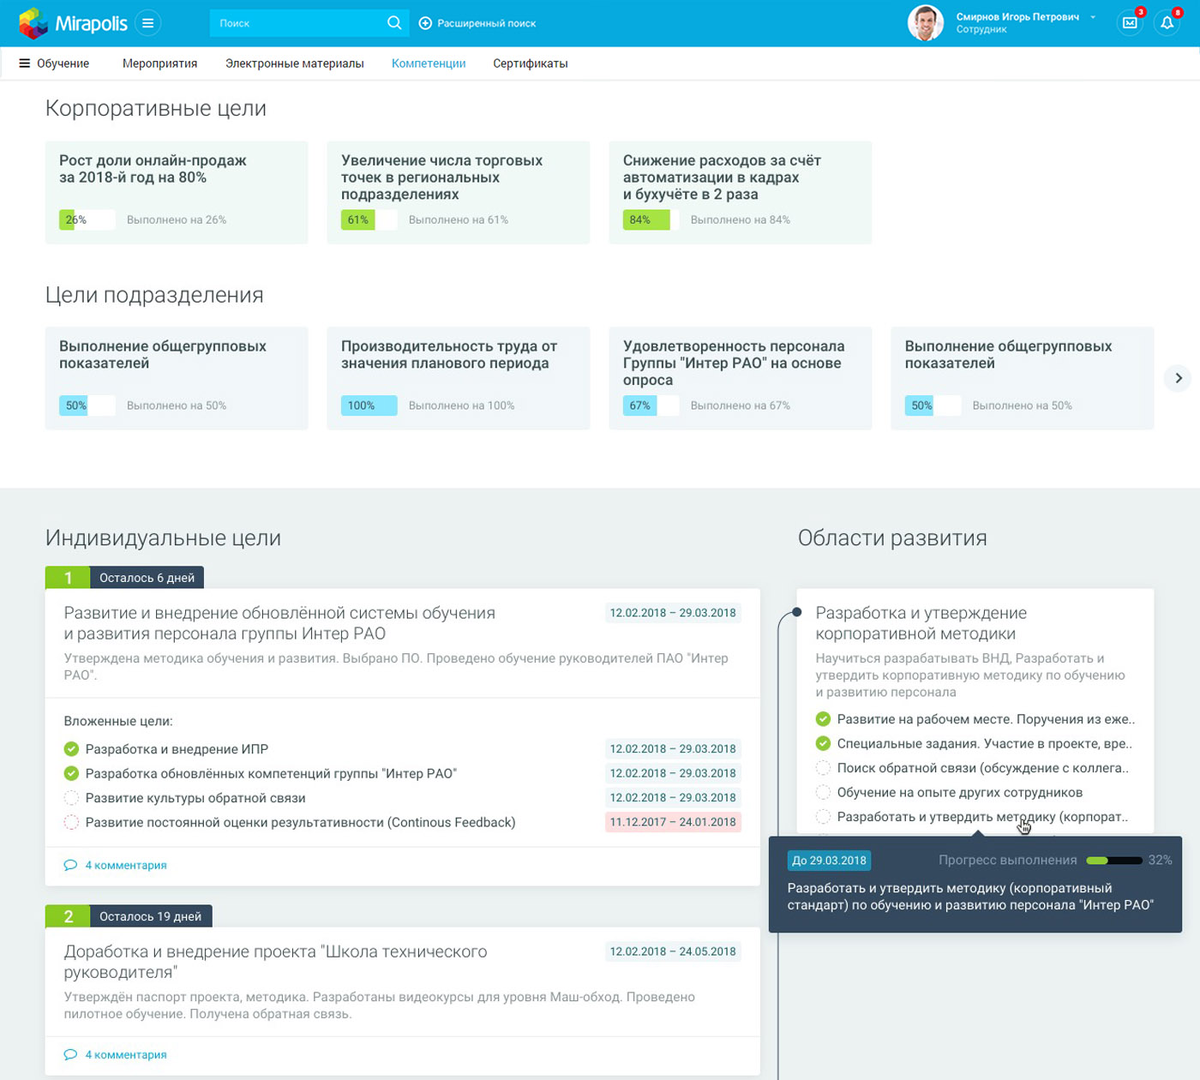Open the Рост доли онлайн-продаж card

coord(176,192)
